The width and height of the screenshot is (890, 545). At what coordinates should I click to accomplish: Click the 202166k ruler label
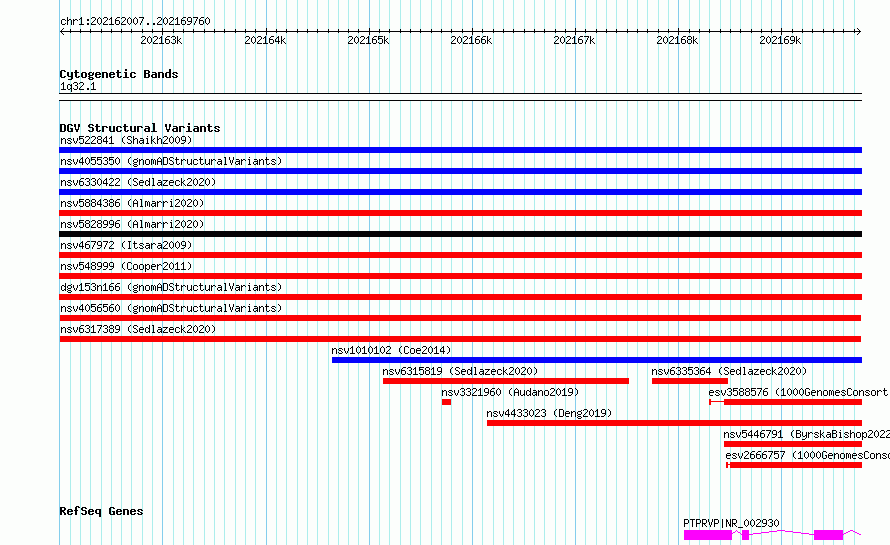click(x=471, y=40)
